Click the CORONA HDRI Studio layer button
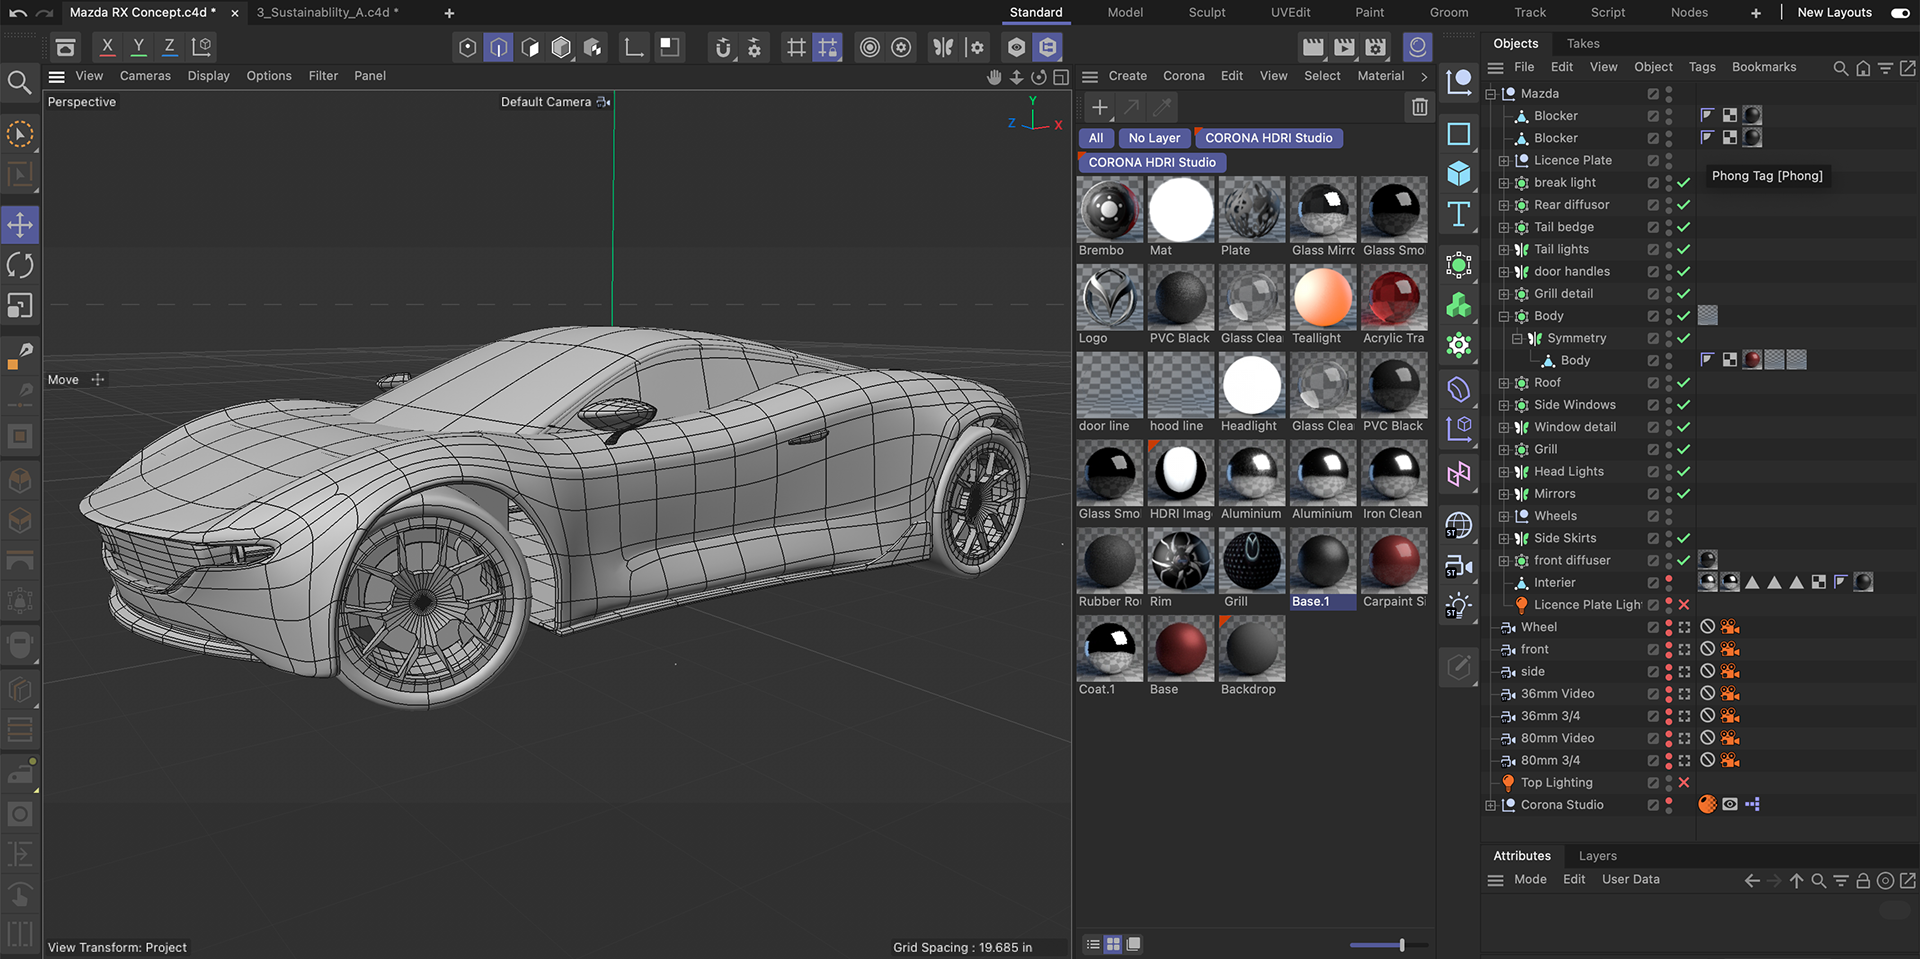The height and width of the screenshot is (959, 1920). tap(1268, 138)
